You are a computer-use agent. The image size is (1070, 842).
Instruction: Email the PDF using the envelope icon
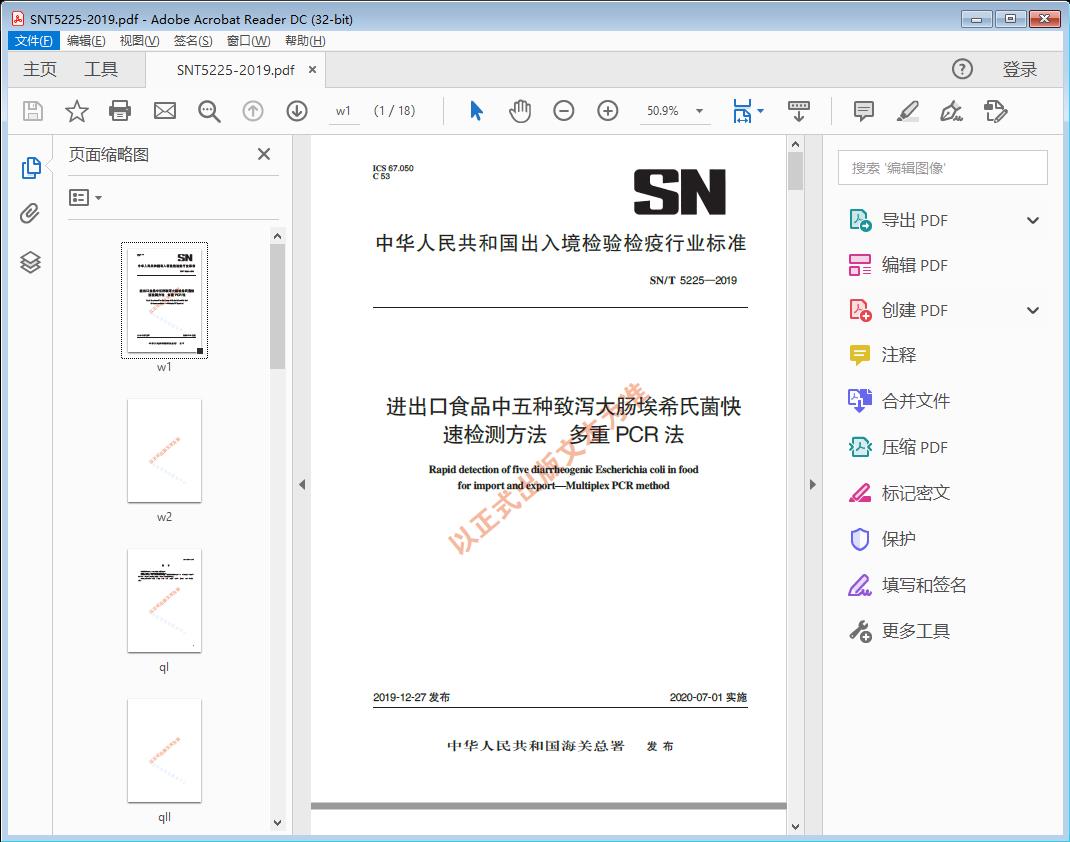164,111
